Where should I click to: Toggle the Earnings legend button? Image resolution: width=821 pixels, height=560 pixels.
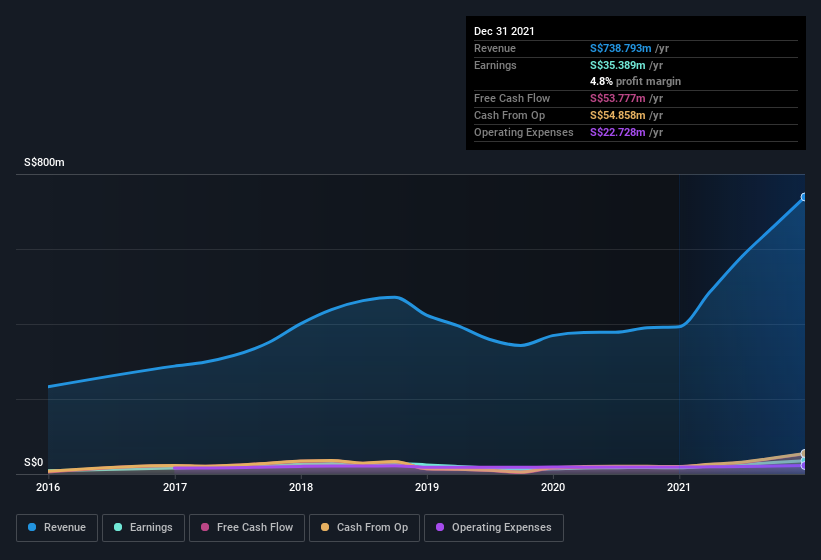tap(143, 528)
